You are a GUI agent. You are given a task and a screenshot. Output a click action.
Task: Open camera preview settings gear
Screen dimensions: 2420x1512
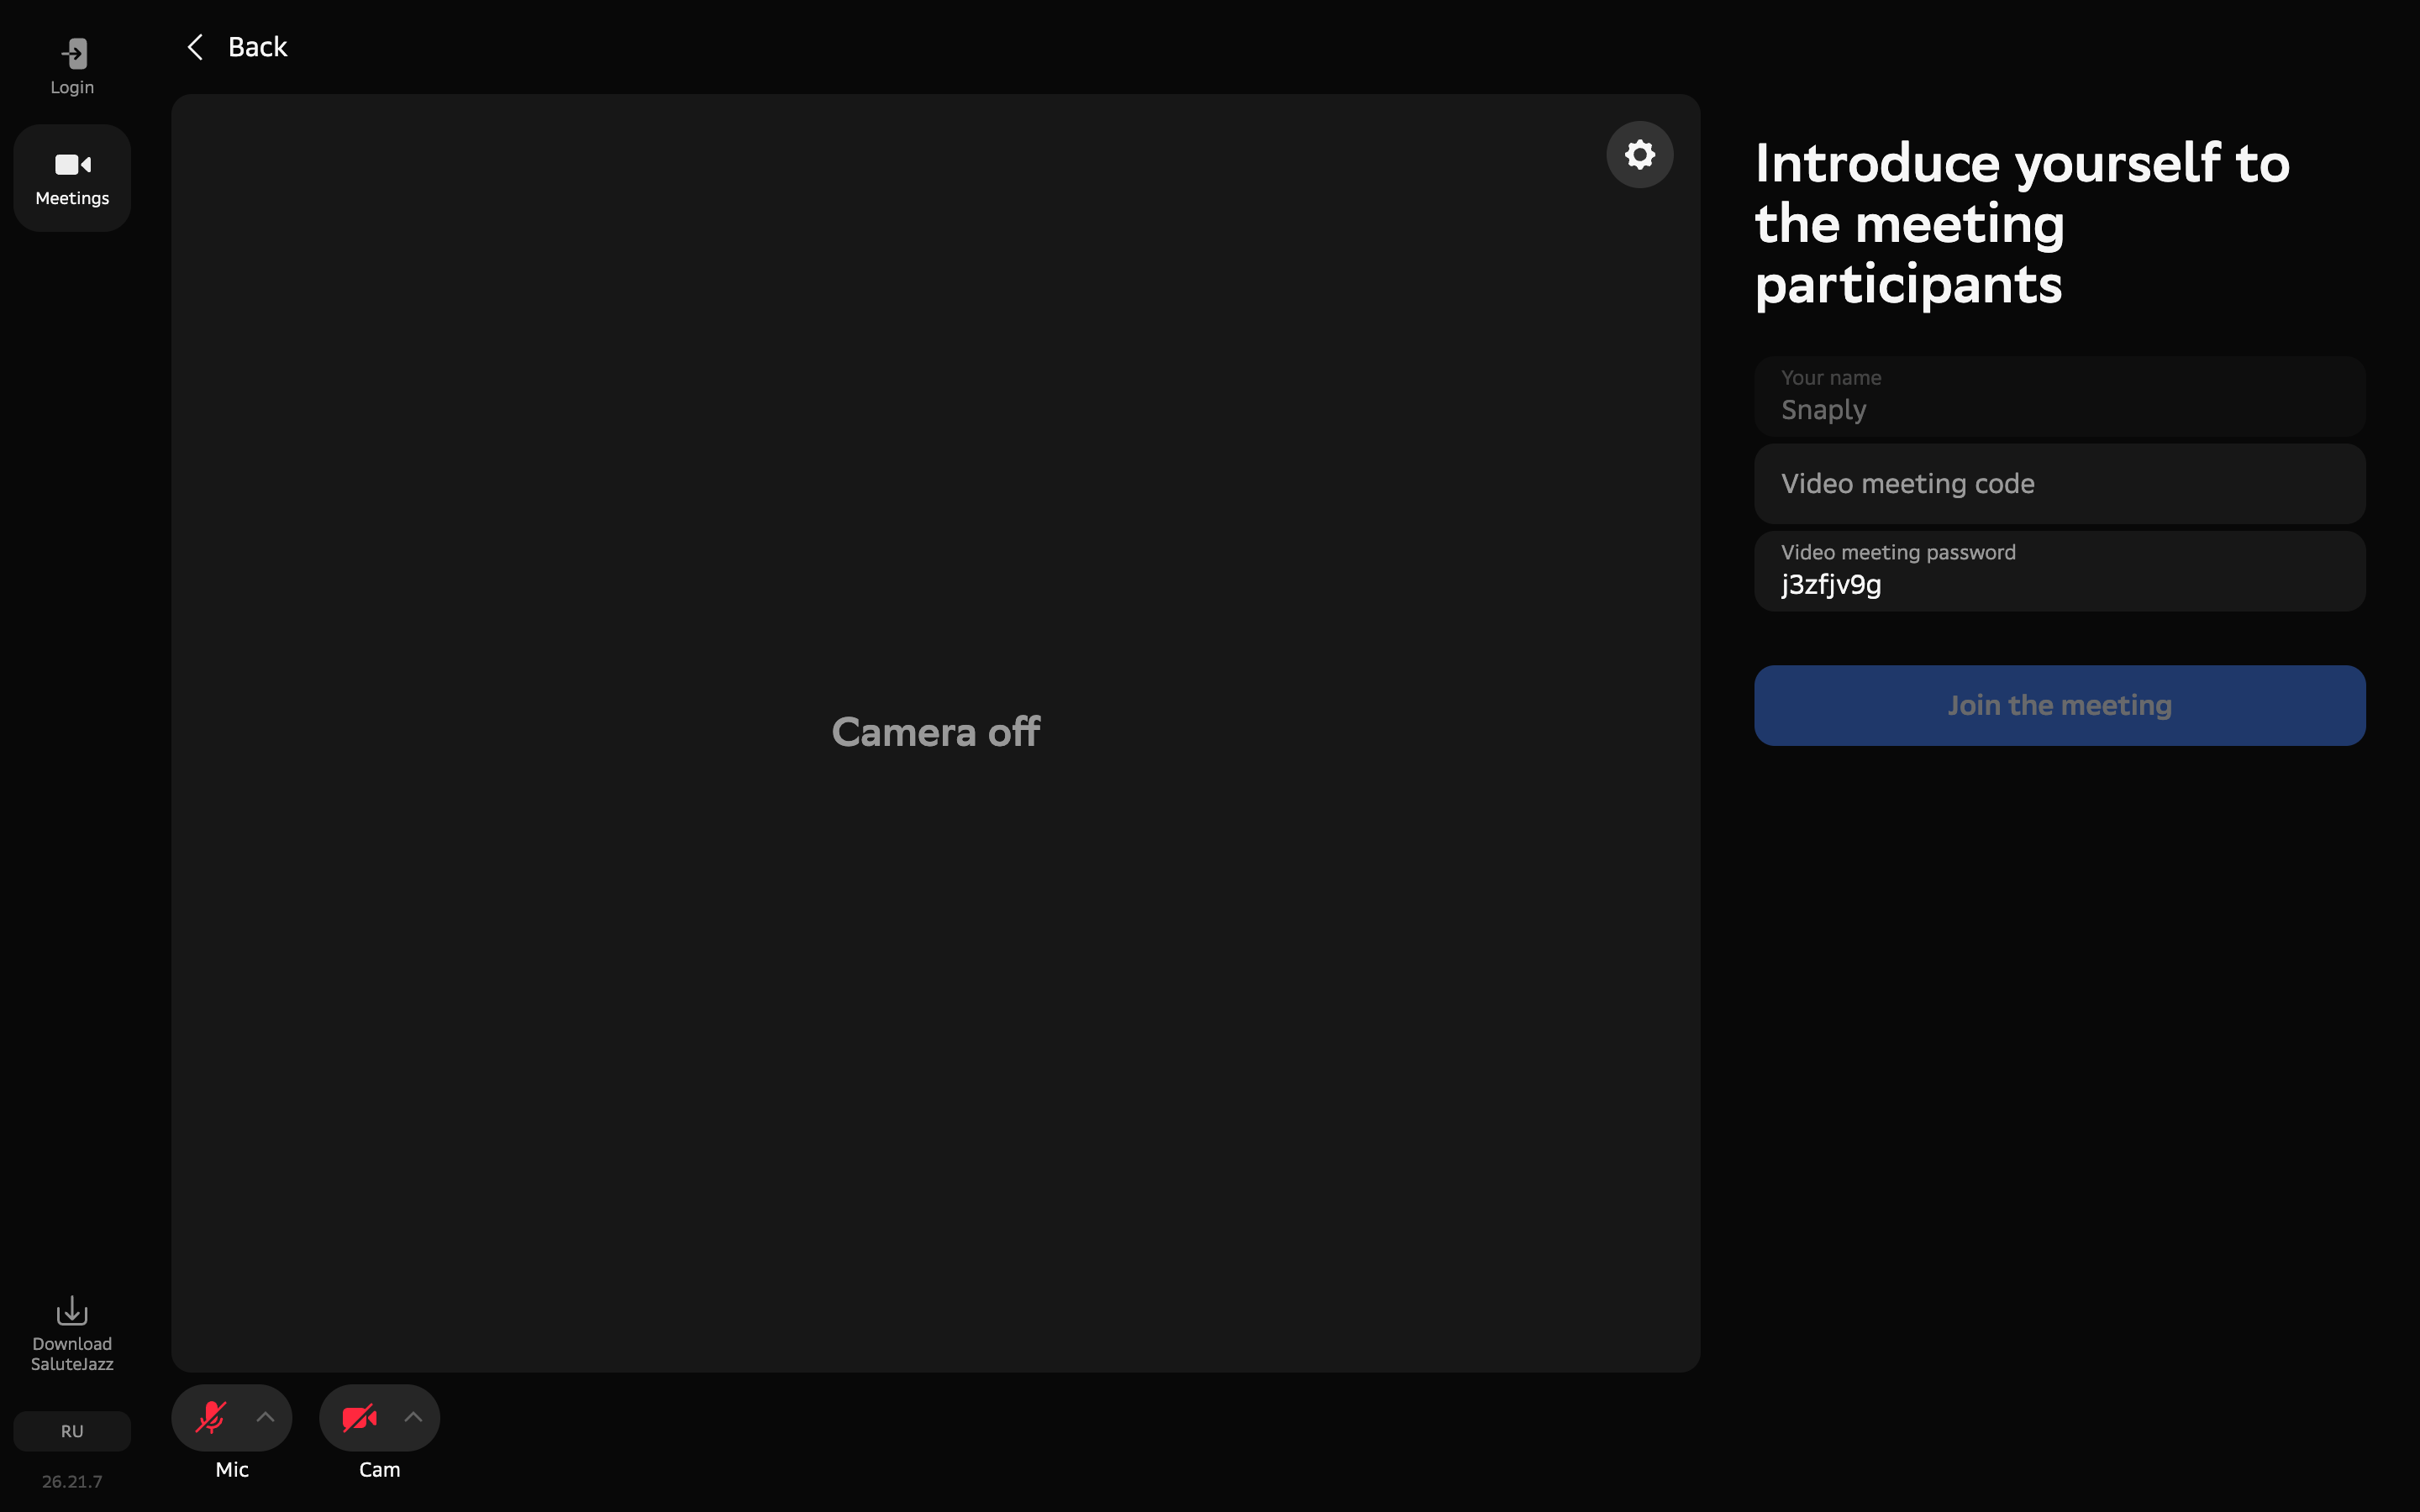click(1639, 154)
